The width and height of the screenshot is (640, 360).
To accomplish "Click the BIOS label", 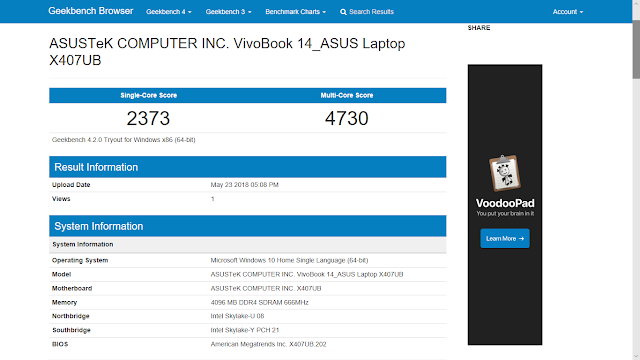I will (x=60, y=344).
